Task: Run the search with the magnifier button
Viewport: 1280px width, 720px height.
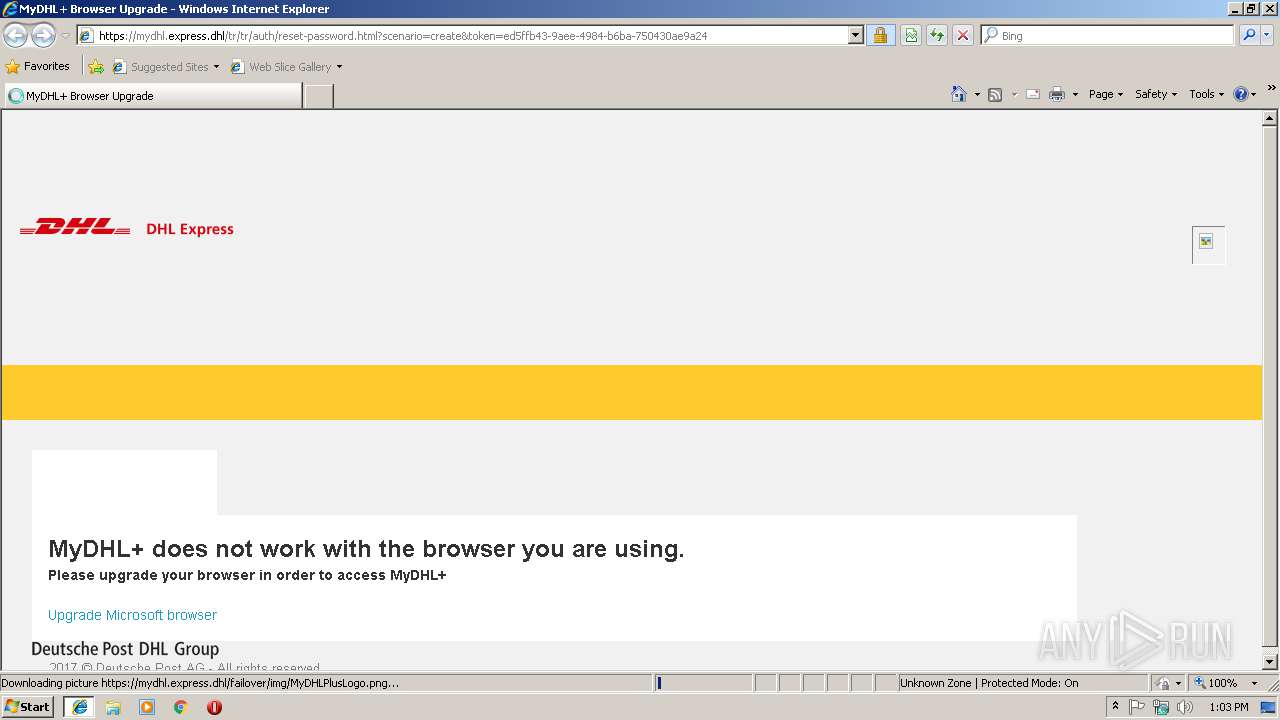Action: point(1249,36)
